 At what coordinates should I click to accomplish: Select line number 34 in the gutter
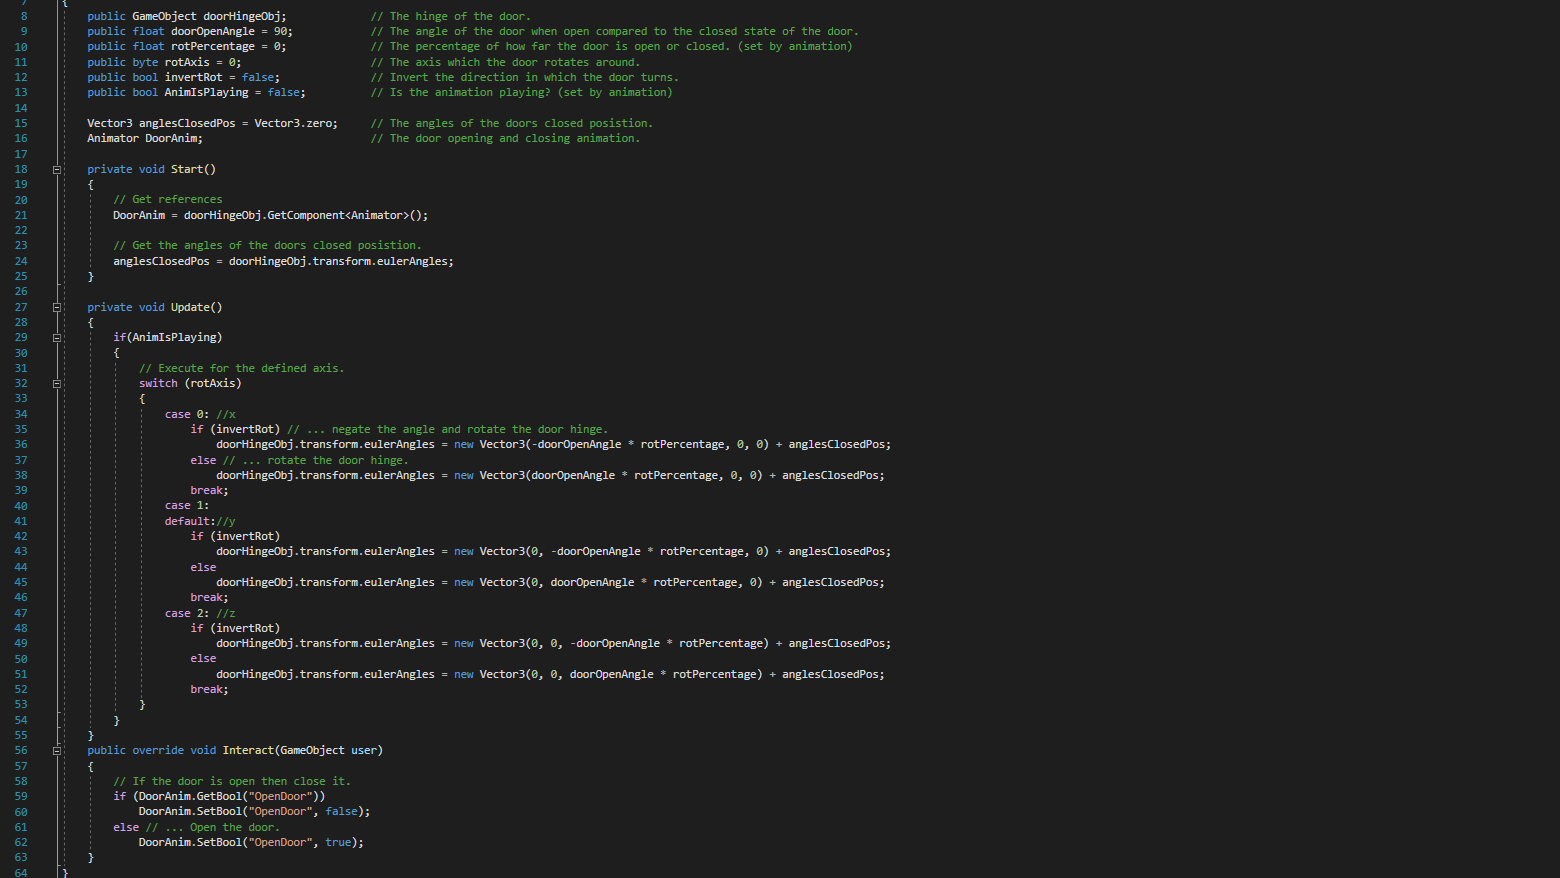(20, 413)
